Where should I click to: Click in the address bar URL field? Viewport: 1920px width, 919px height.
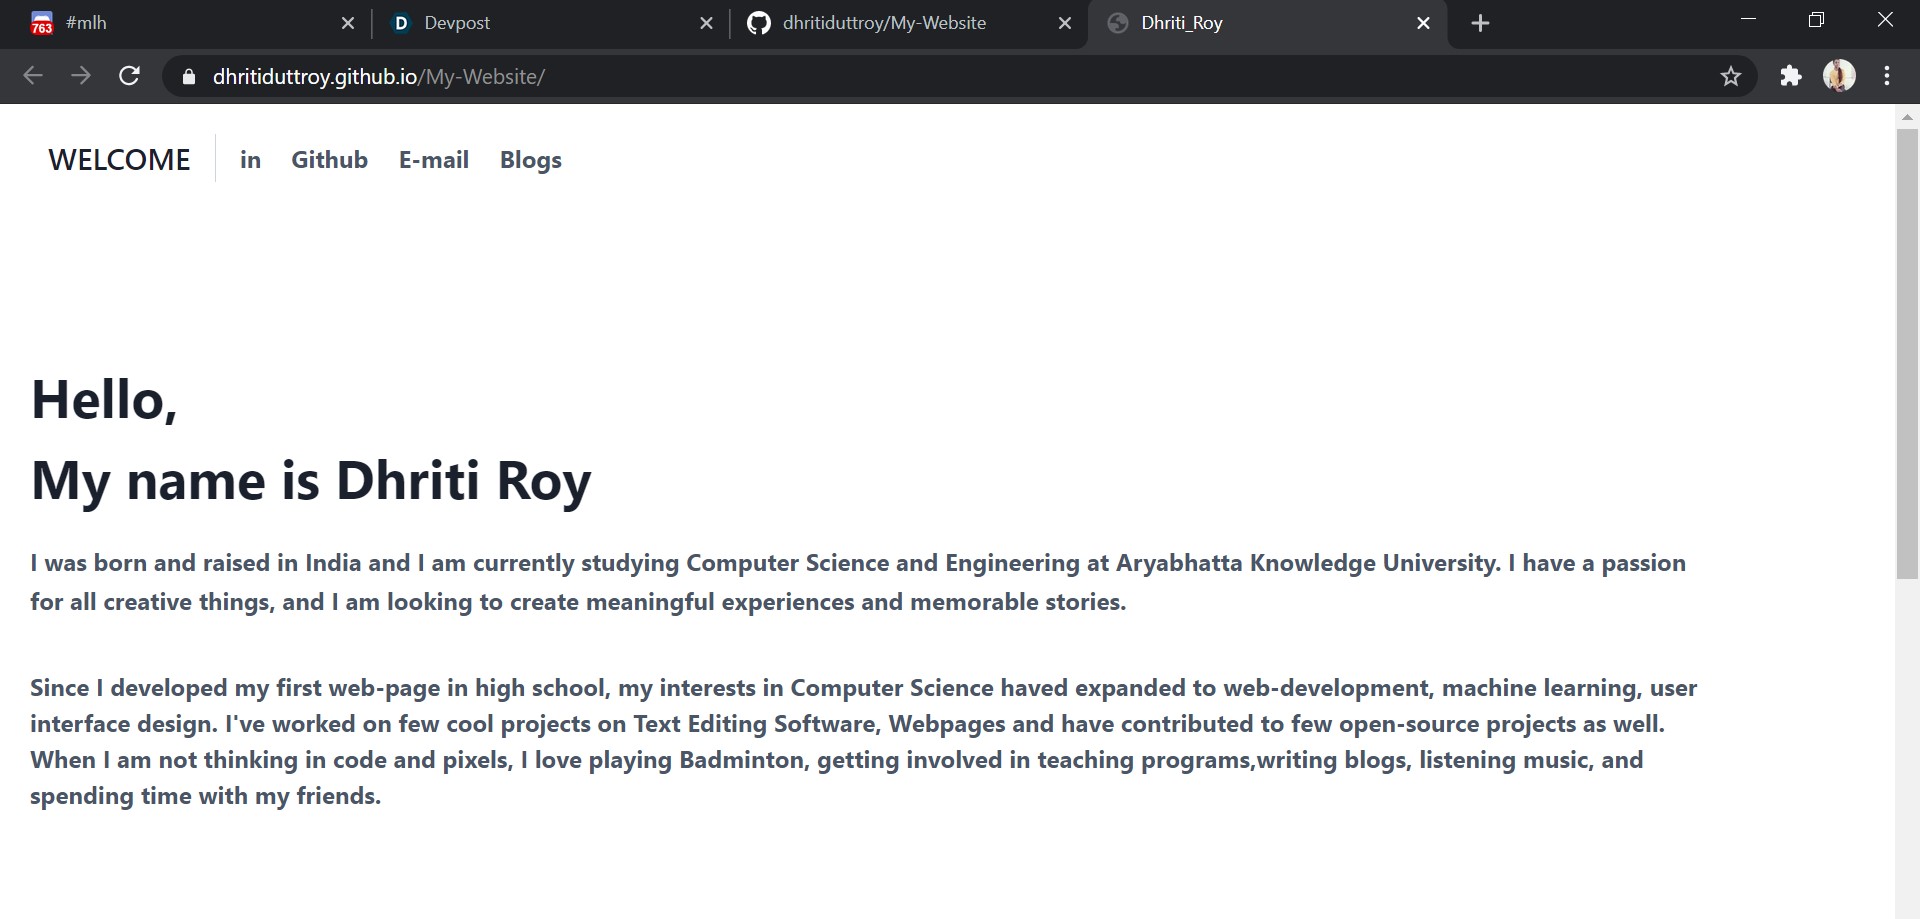(x=900, y=77)
